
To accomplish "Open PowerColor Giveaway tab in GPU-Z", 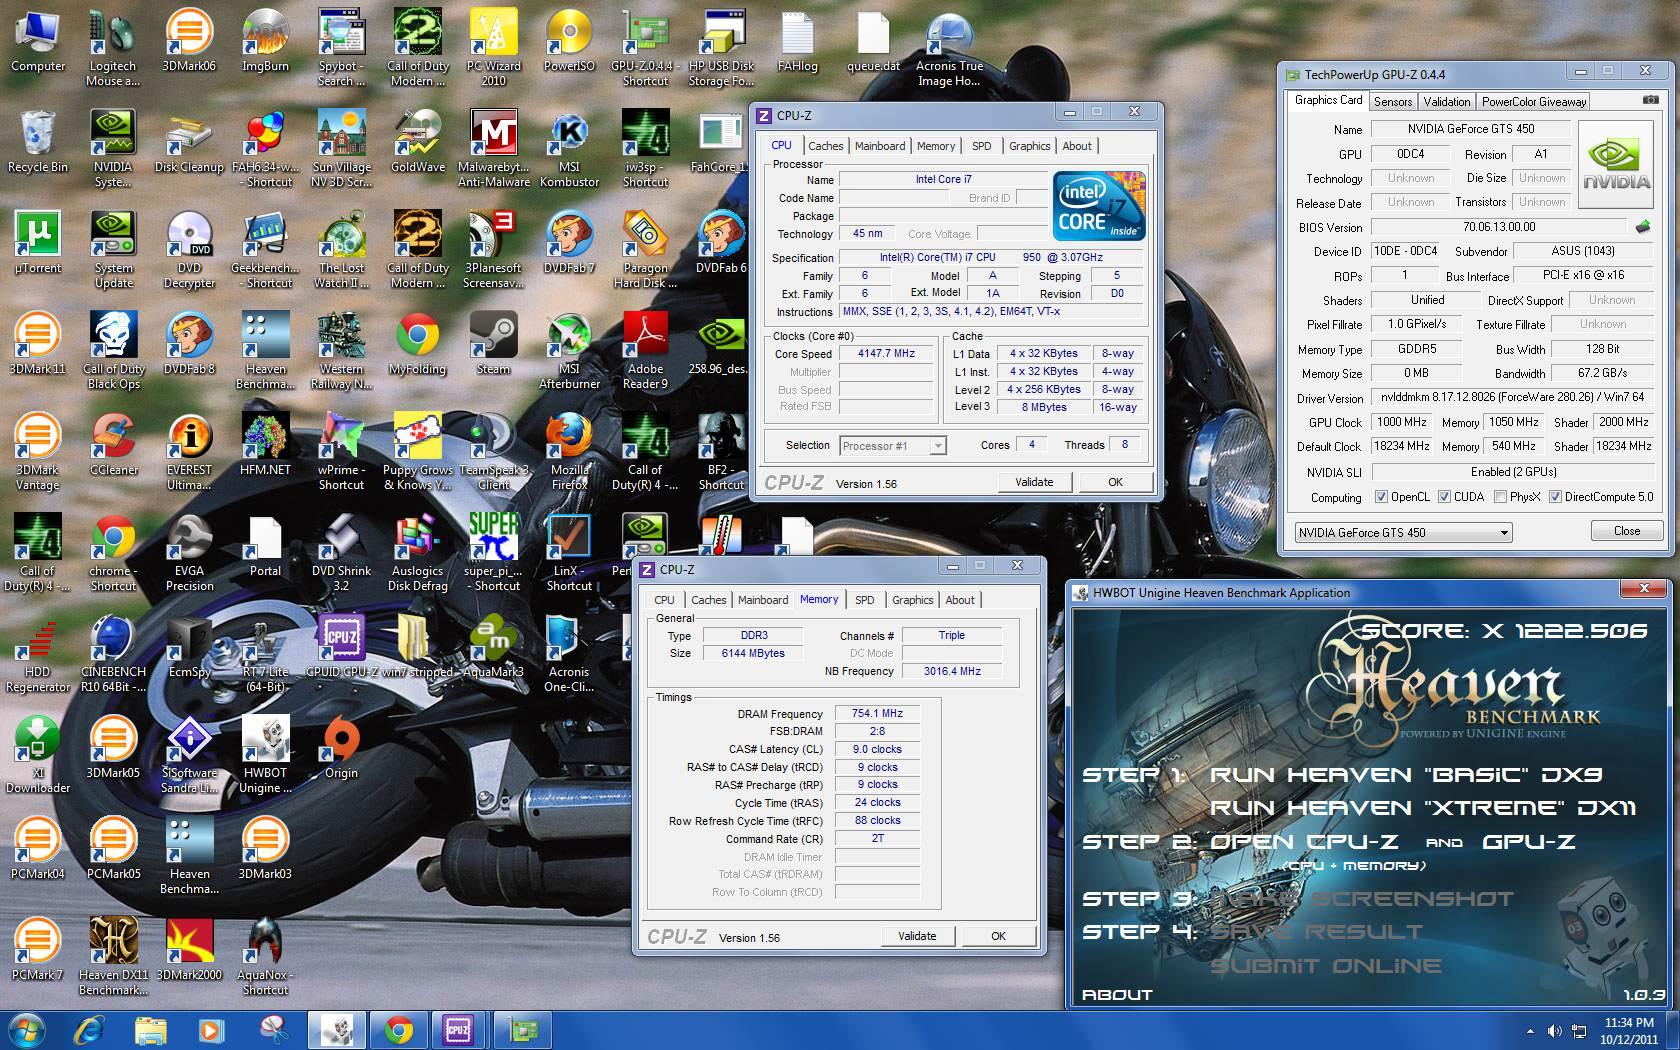I will point(1534,102).
